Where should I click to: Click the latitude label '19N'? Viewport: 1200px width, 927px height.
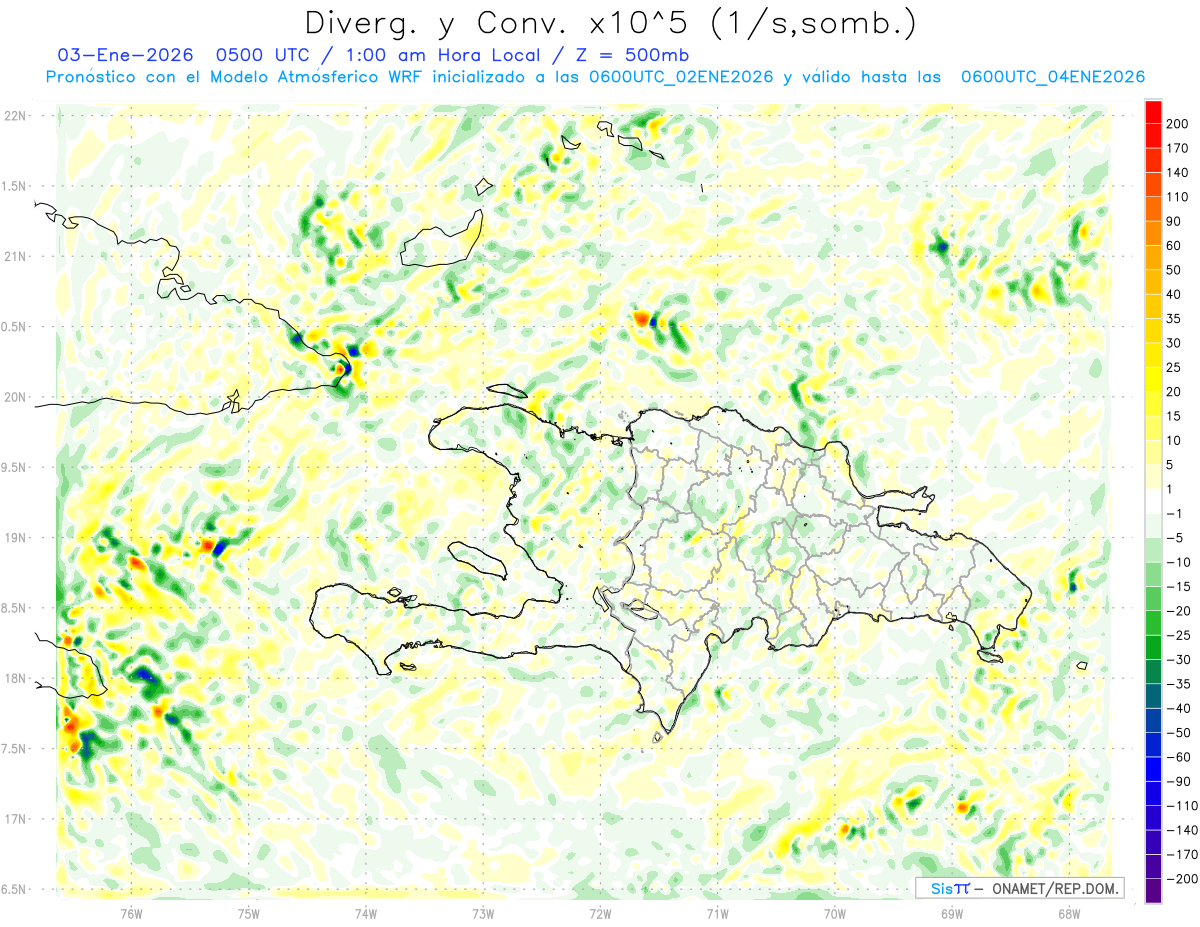(15, 538)
